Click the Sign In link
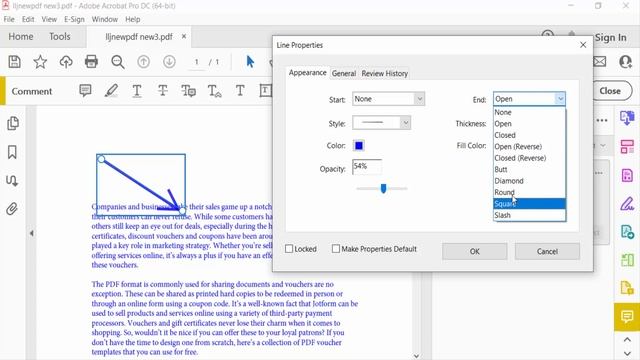Screen dimensions: 640x360 [610, 37]
